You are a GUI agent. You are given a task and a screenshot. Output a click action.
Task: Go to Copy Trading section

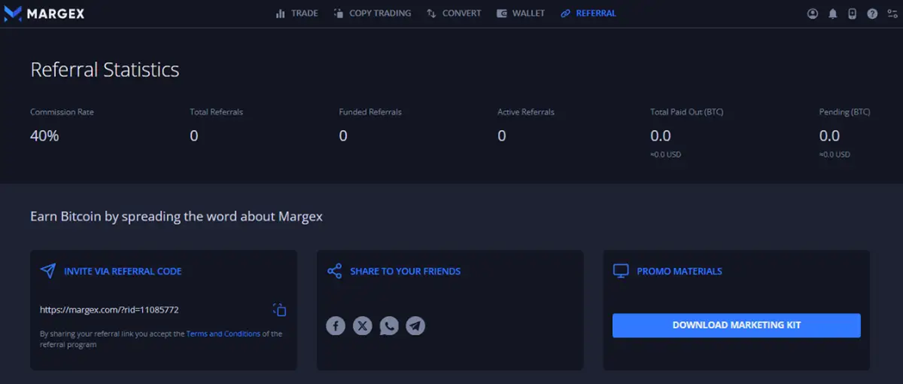[x=373, y=13]
